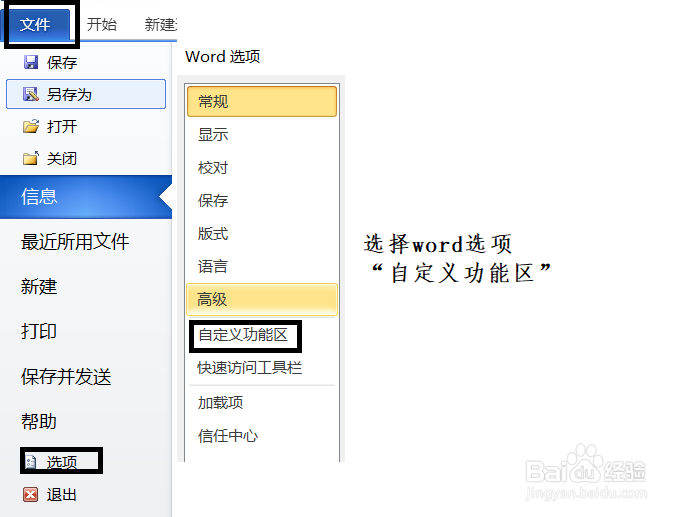
Task: Select the 信息 backstage section
Action: pyautogui.click(x=86, y=197)
